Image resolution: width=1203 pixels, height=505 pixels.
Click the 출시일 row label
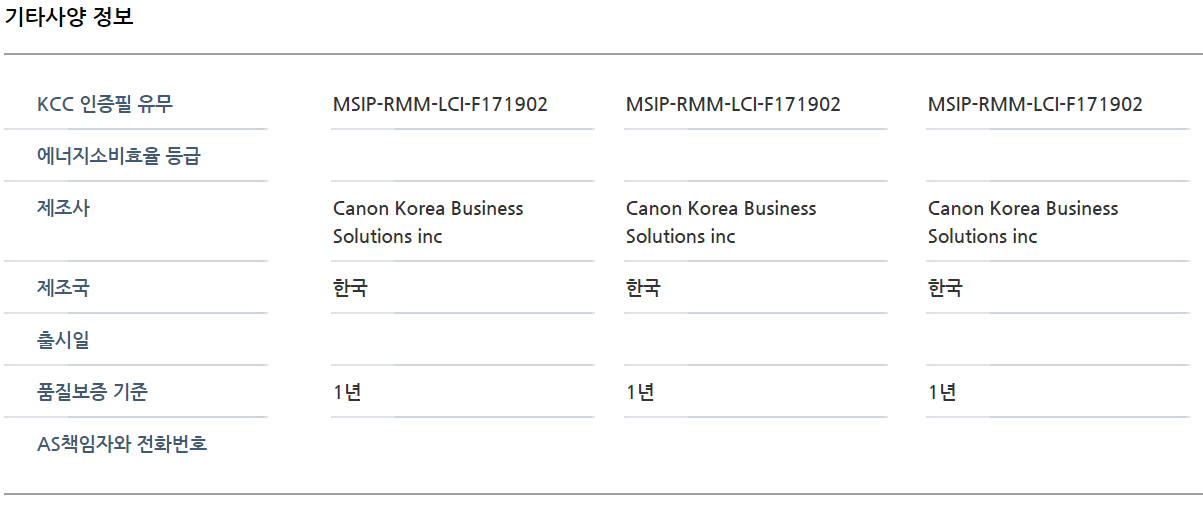click(63, 340)
